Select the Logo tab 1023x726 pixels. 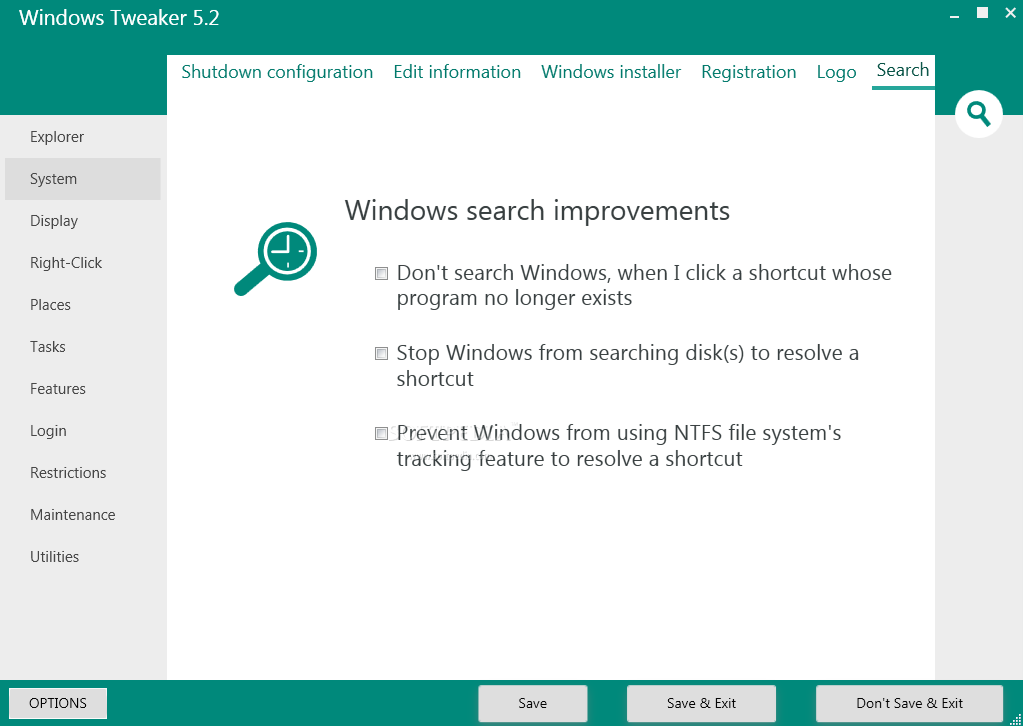836,72
